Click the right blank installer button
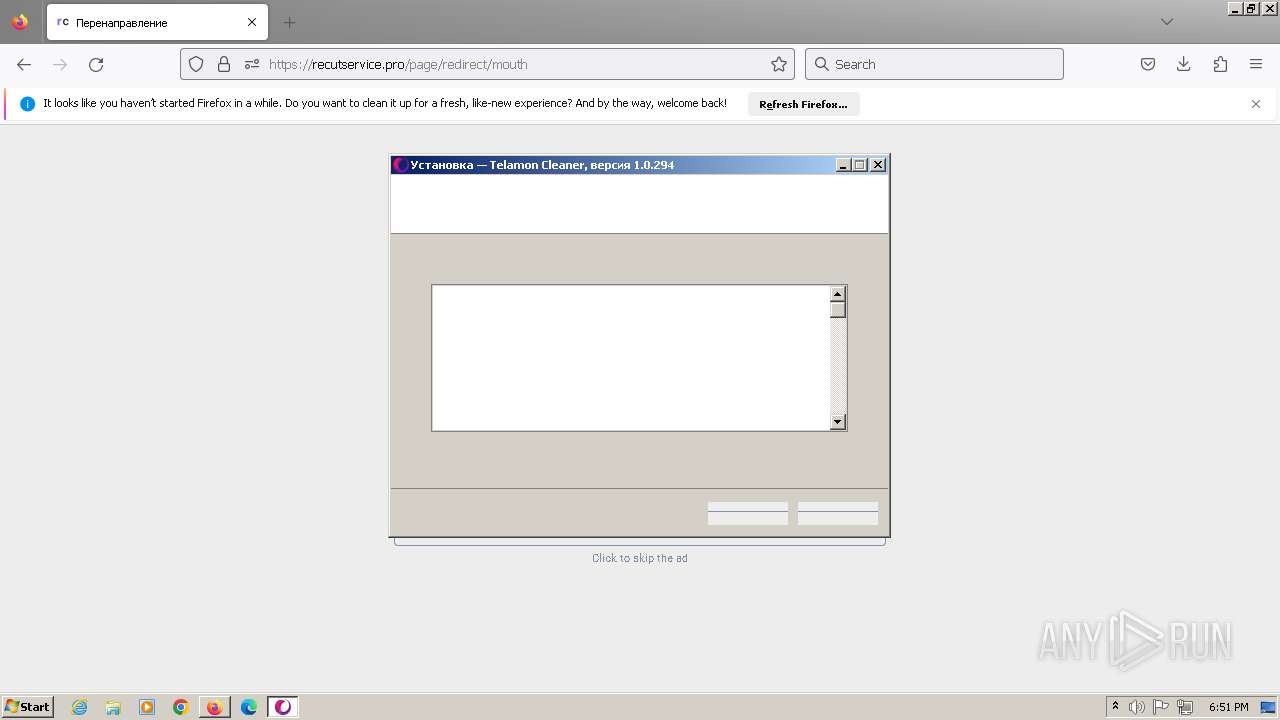The width and height of the screenshot is (1280, 720). click(x=838, y=513)
